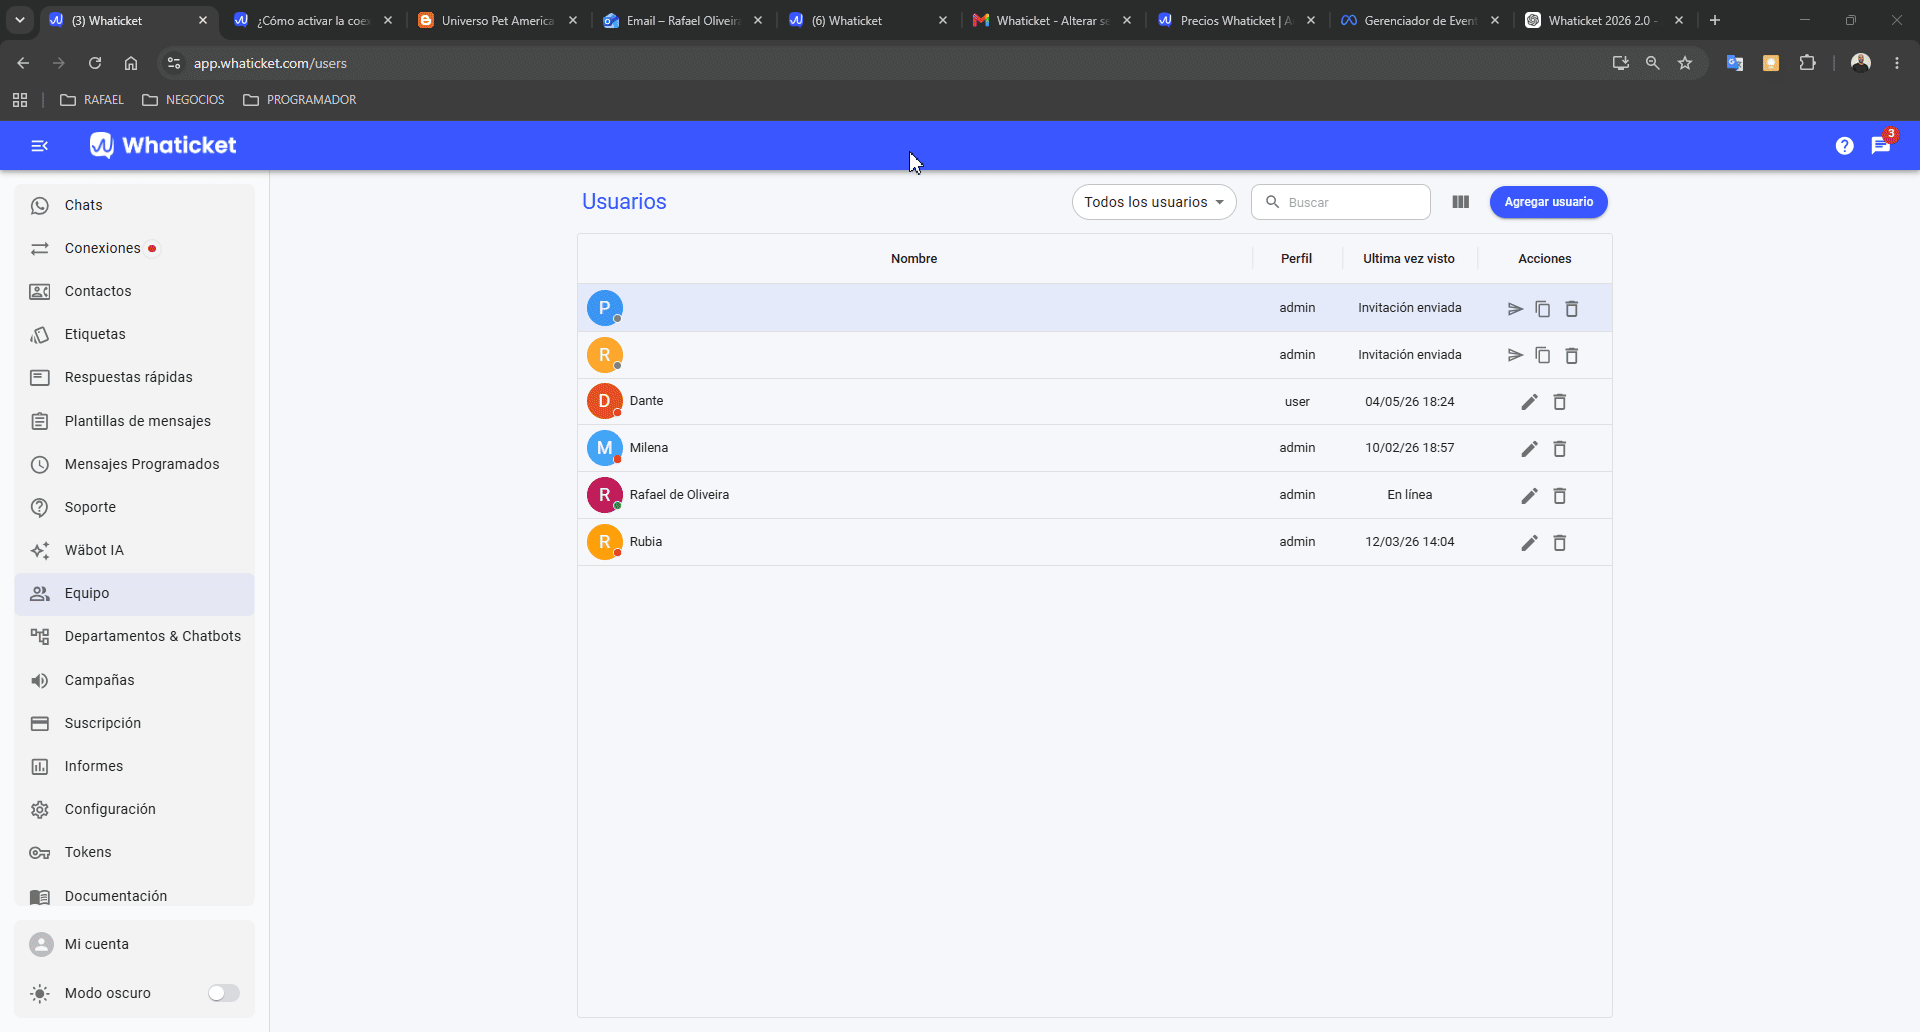Screen dimensions: 1920x1032
Task: Switch to the Precios Whaticket browser tab
Action: pyautogui.click(x=1236, y=20)
